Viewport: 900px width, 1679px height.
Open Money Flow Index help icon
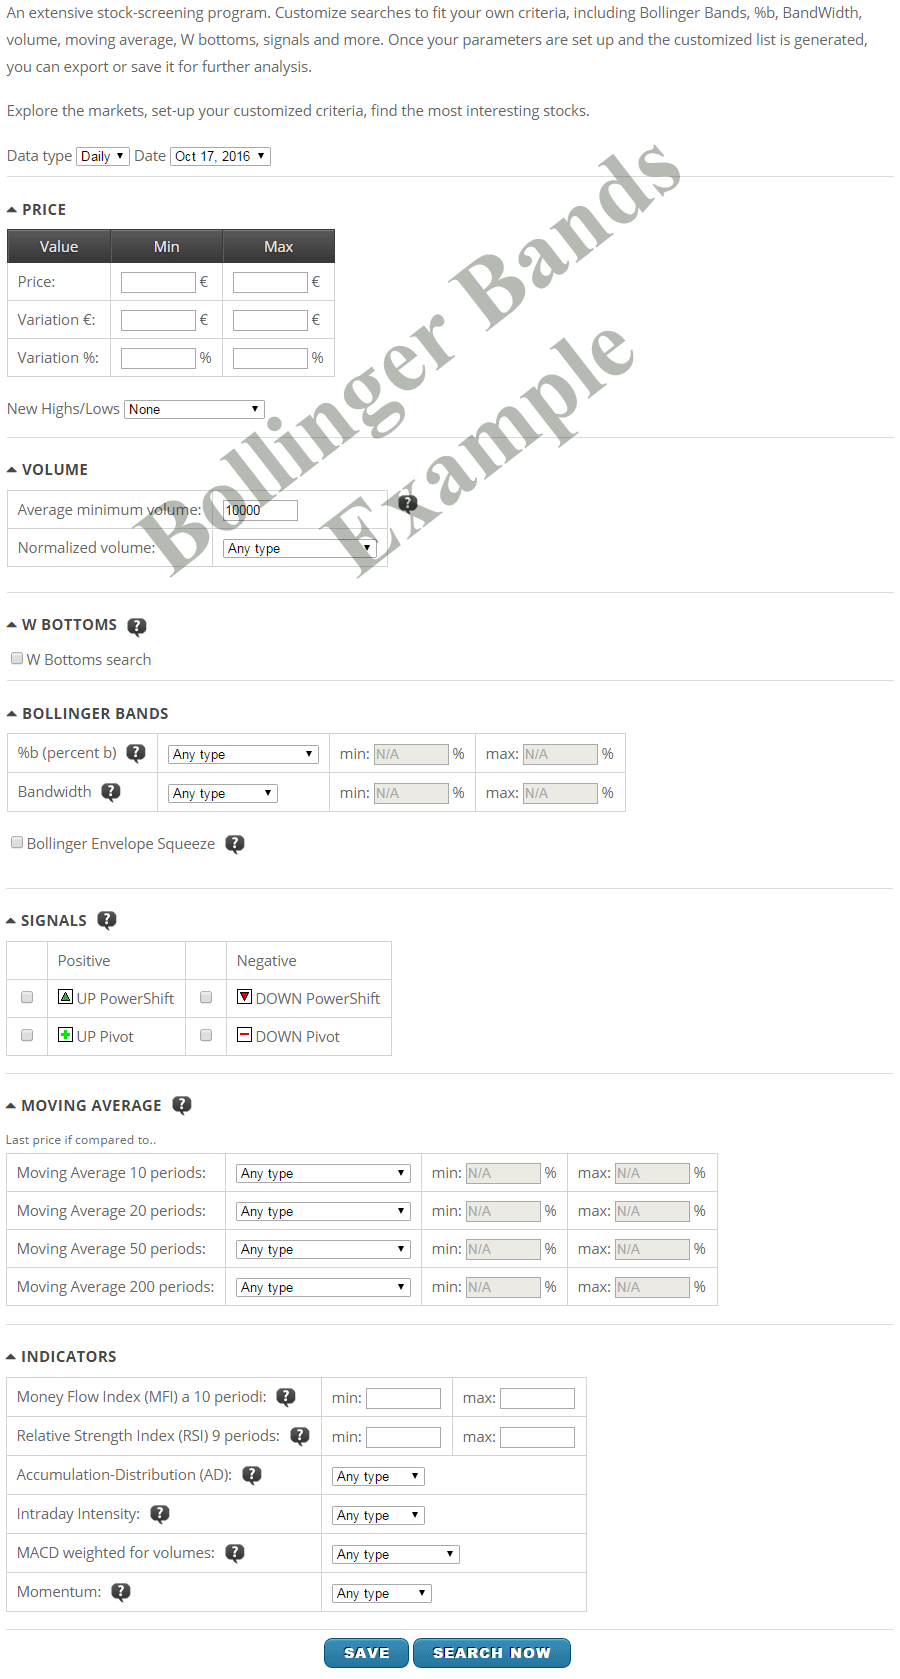pos(286,1397)
